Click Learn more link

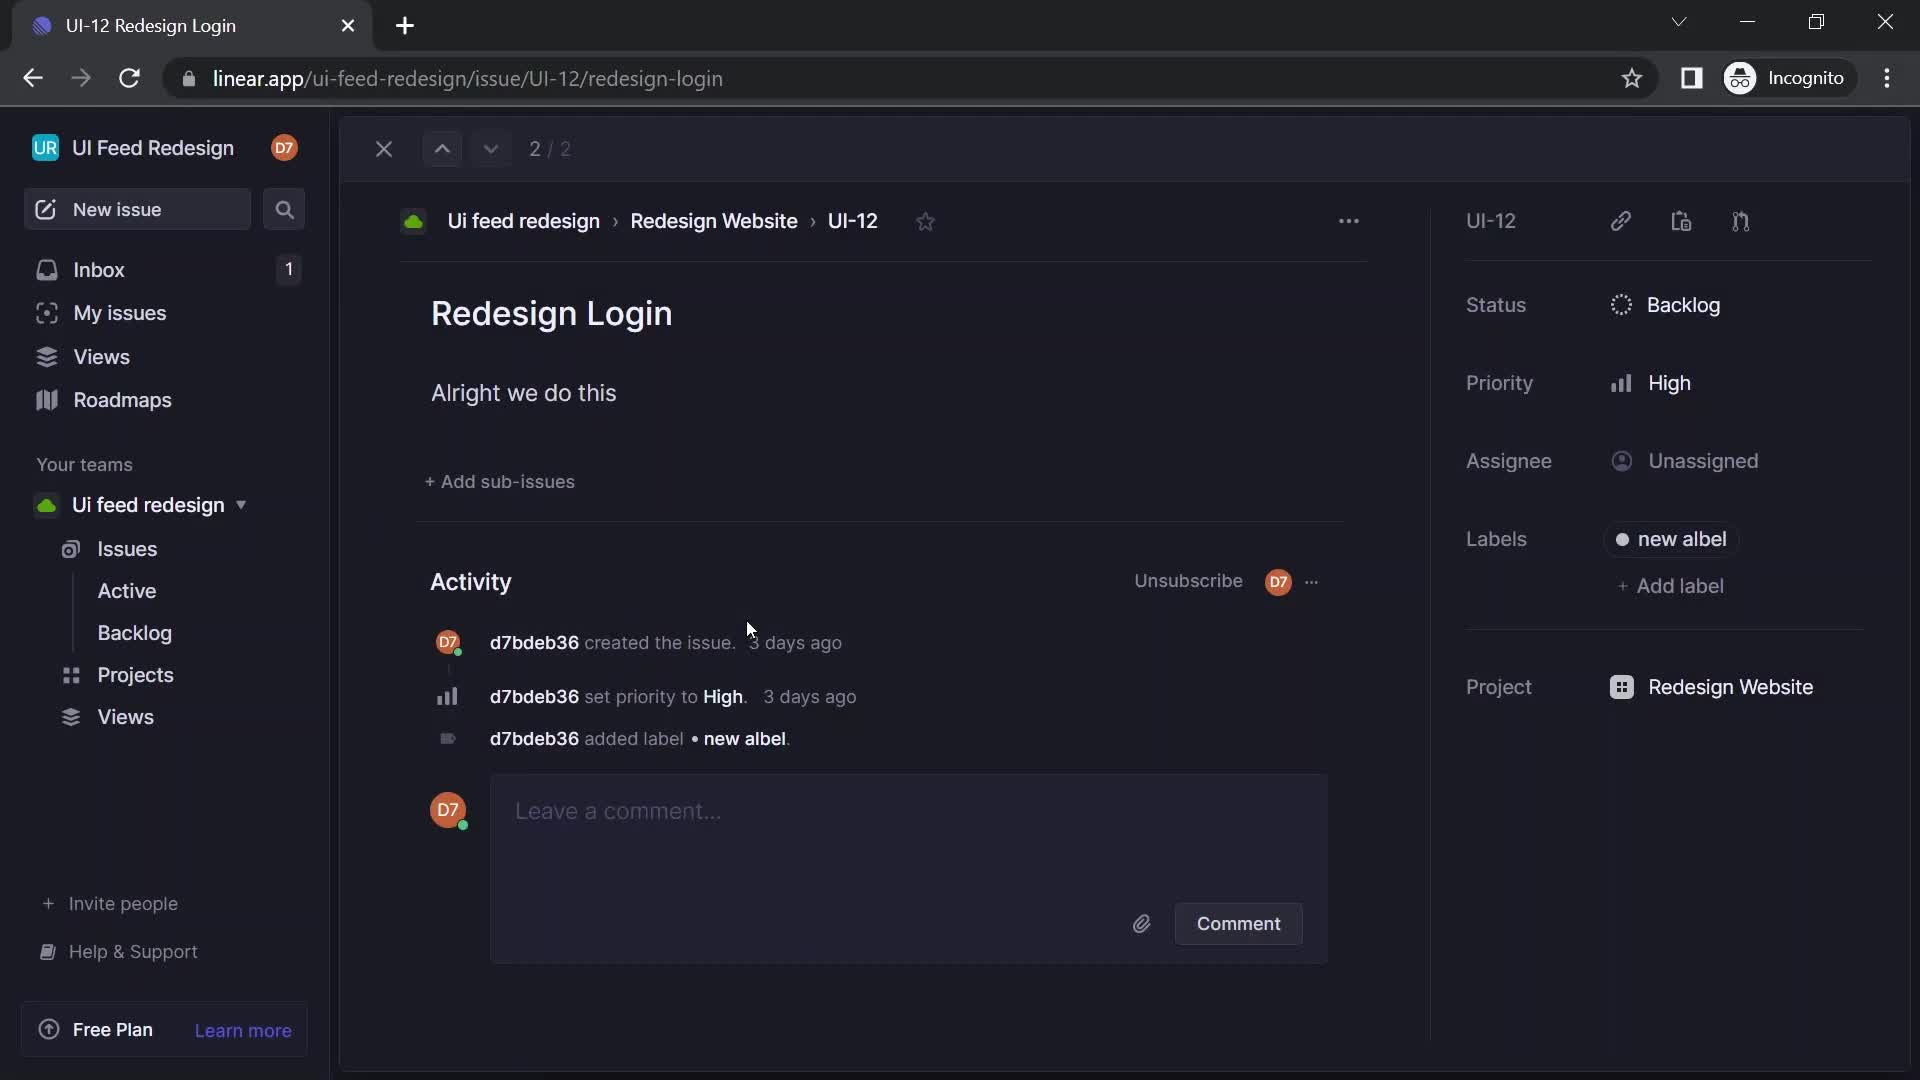pos(243,1031)
